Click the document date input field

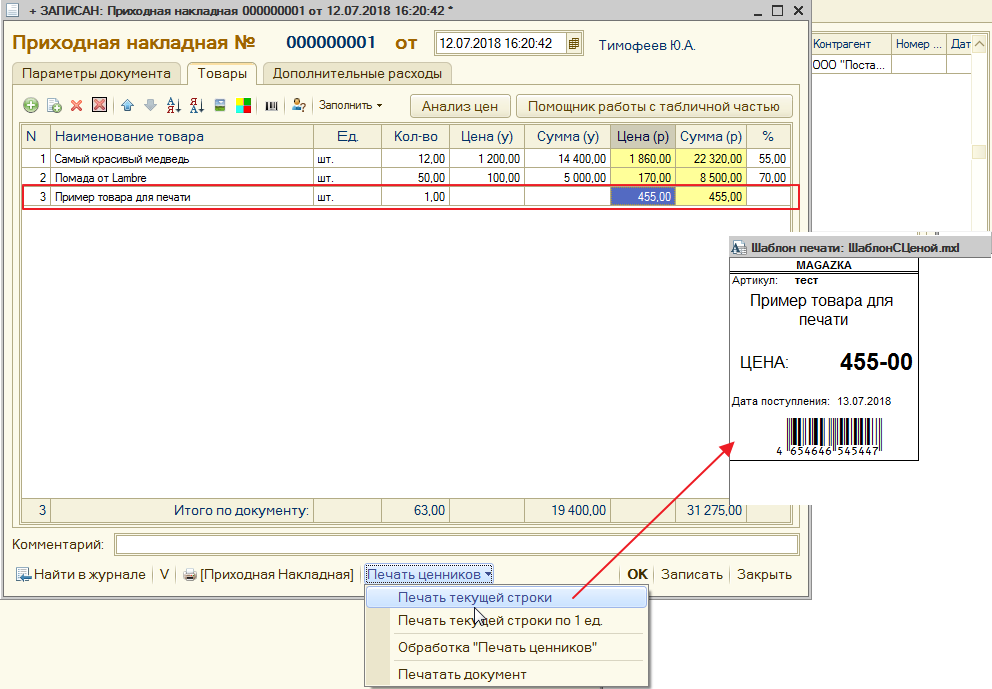click(x=500, y=44)
